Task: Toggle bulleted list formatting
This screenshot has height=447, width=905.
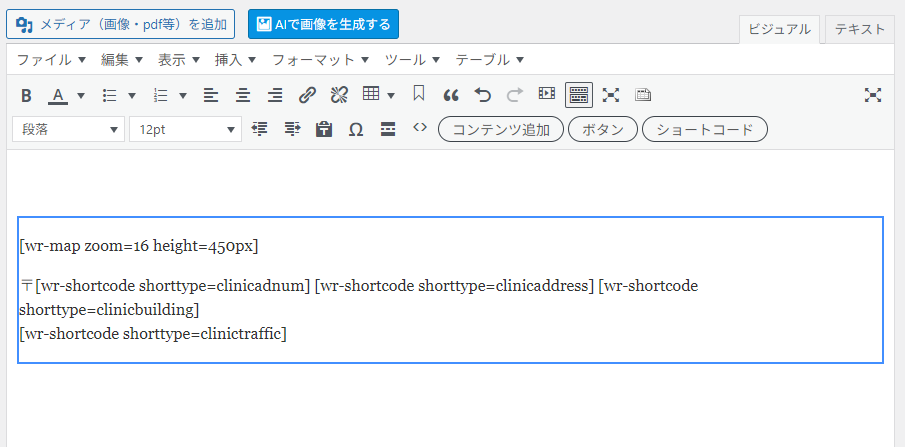Action: tap(110, 95)
